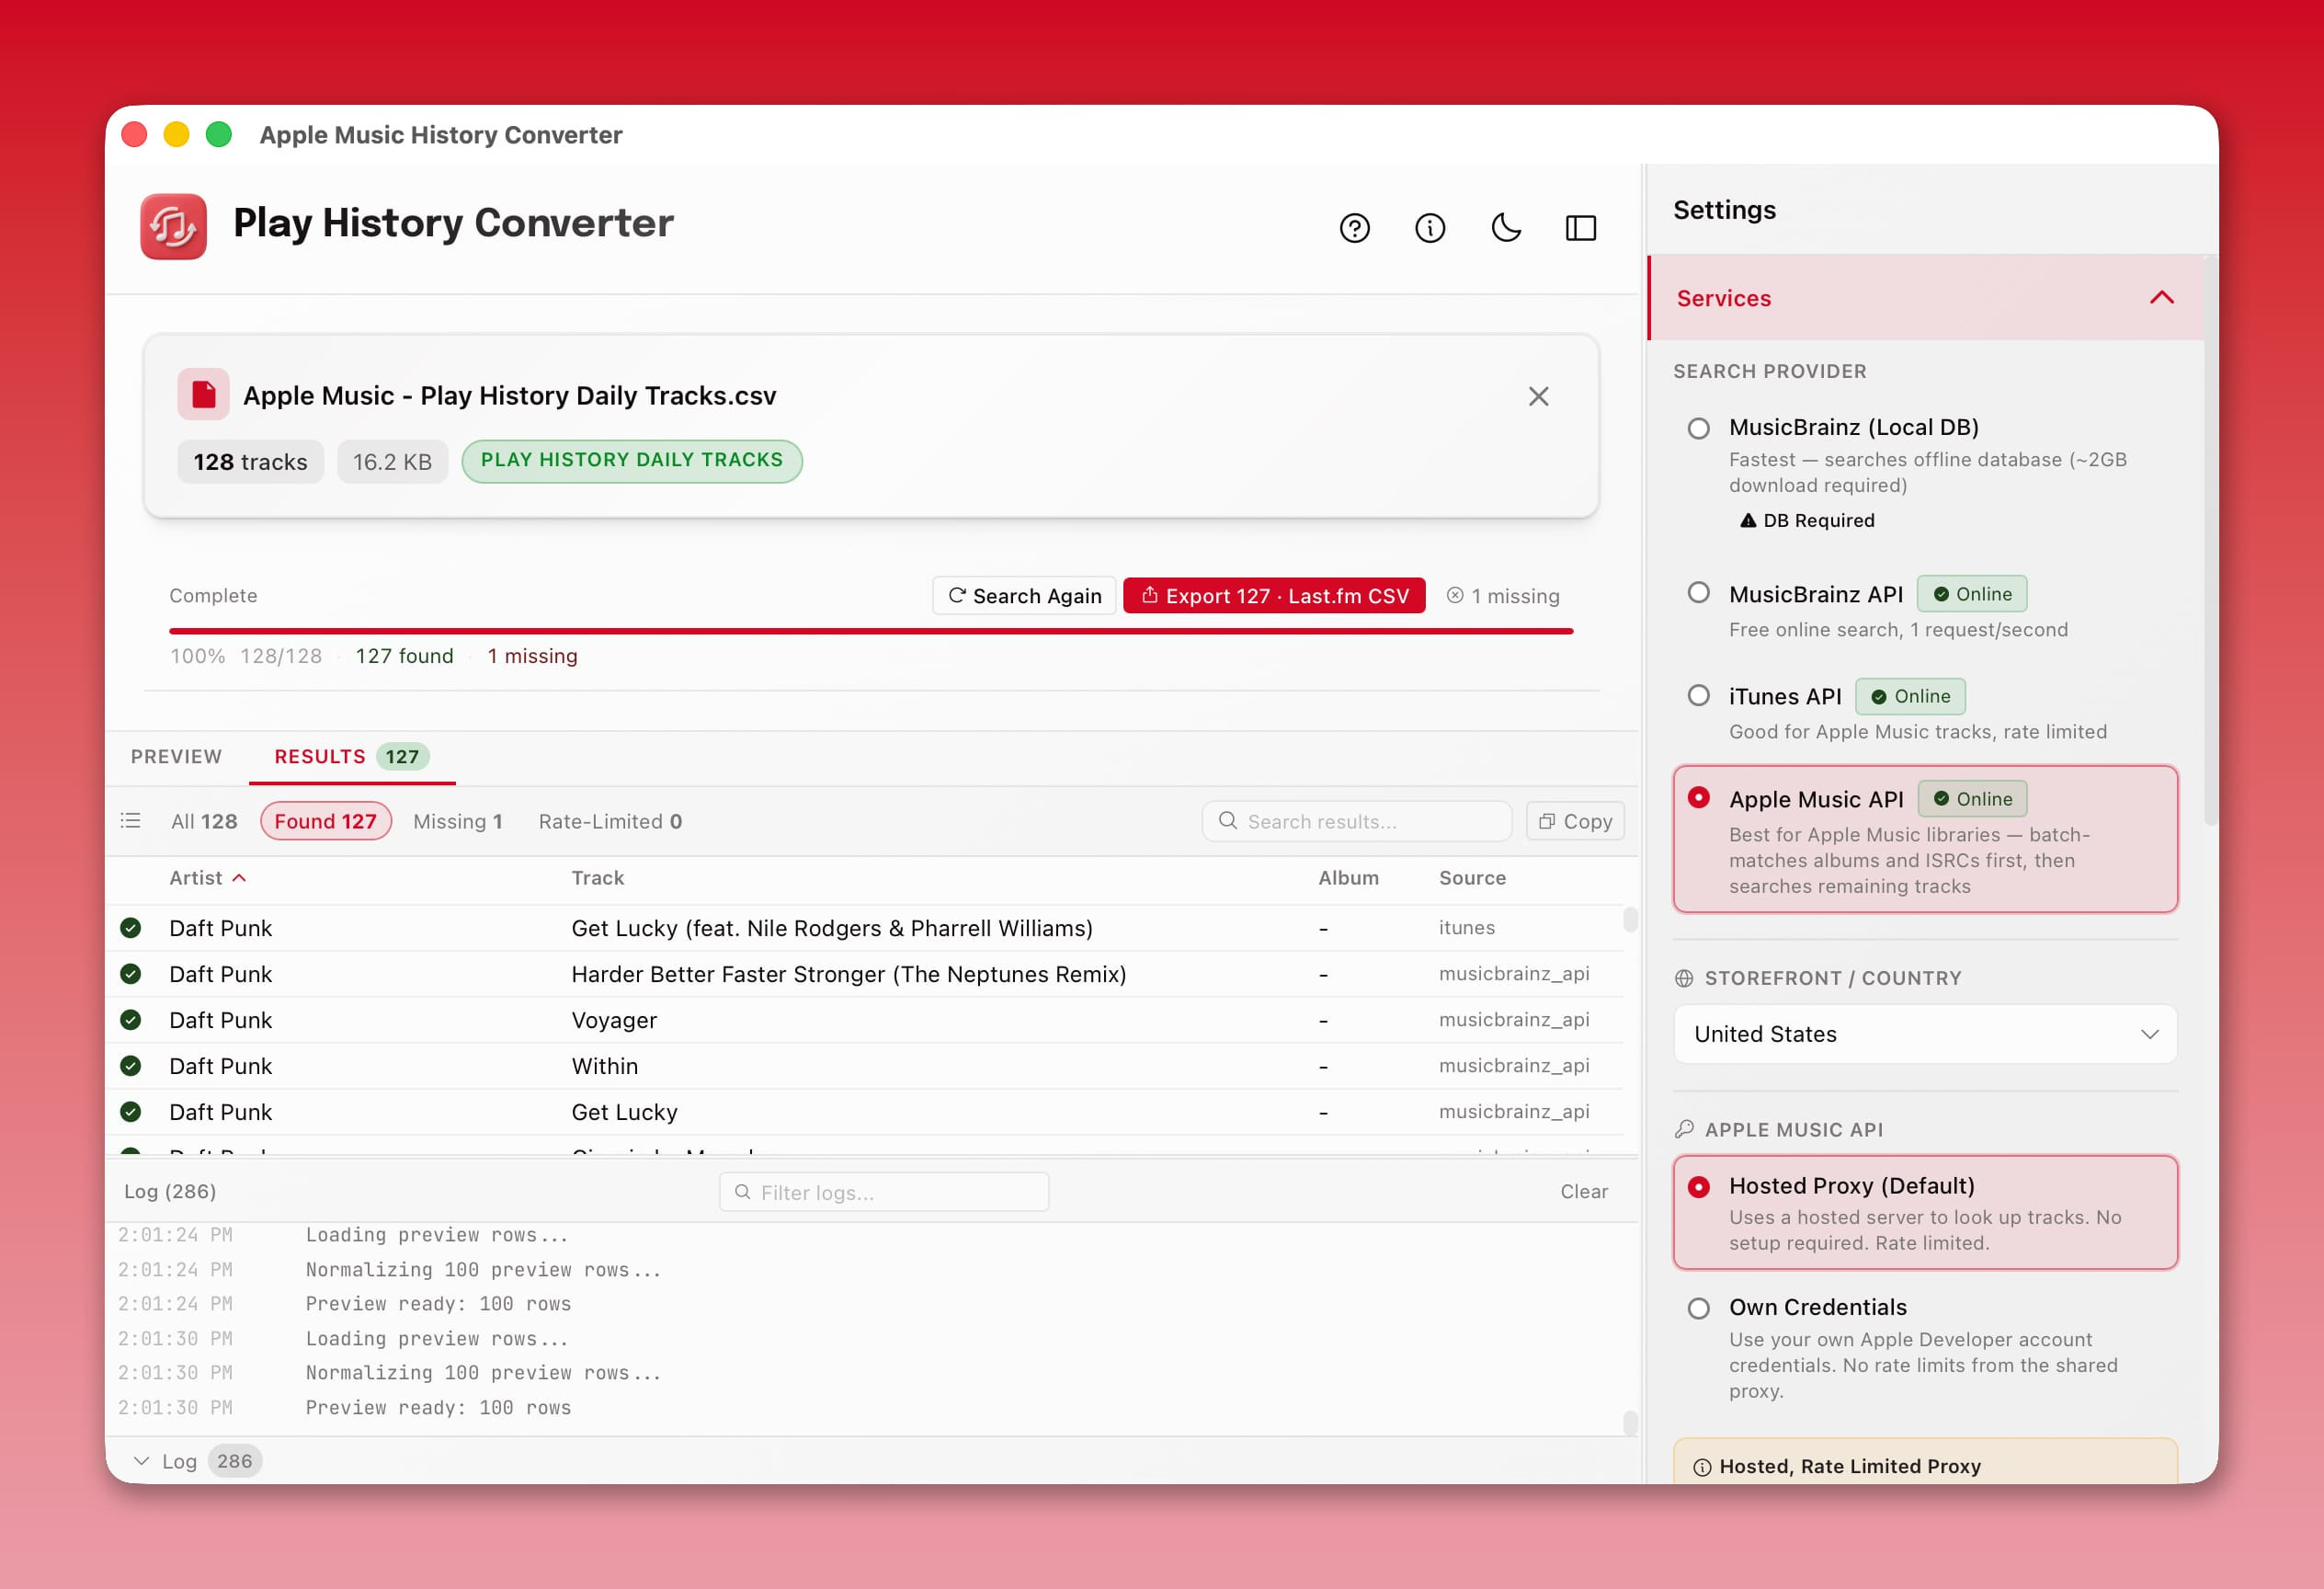This screenshot has width=2324, height=1589.
Task: Click Export 127 Last.fm CSV button
Action: pos(1274,596)
